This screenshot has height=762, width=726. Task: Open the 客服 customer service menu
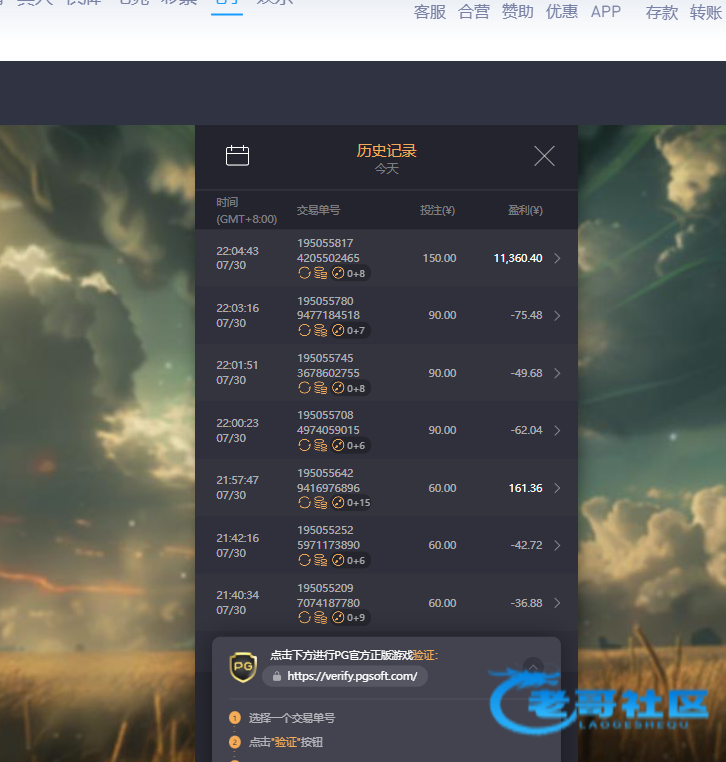430,12
